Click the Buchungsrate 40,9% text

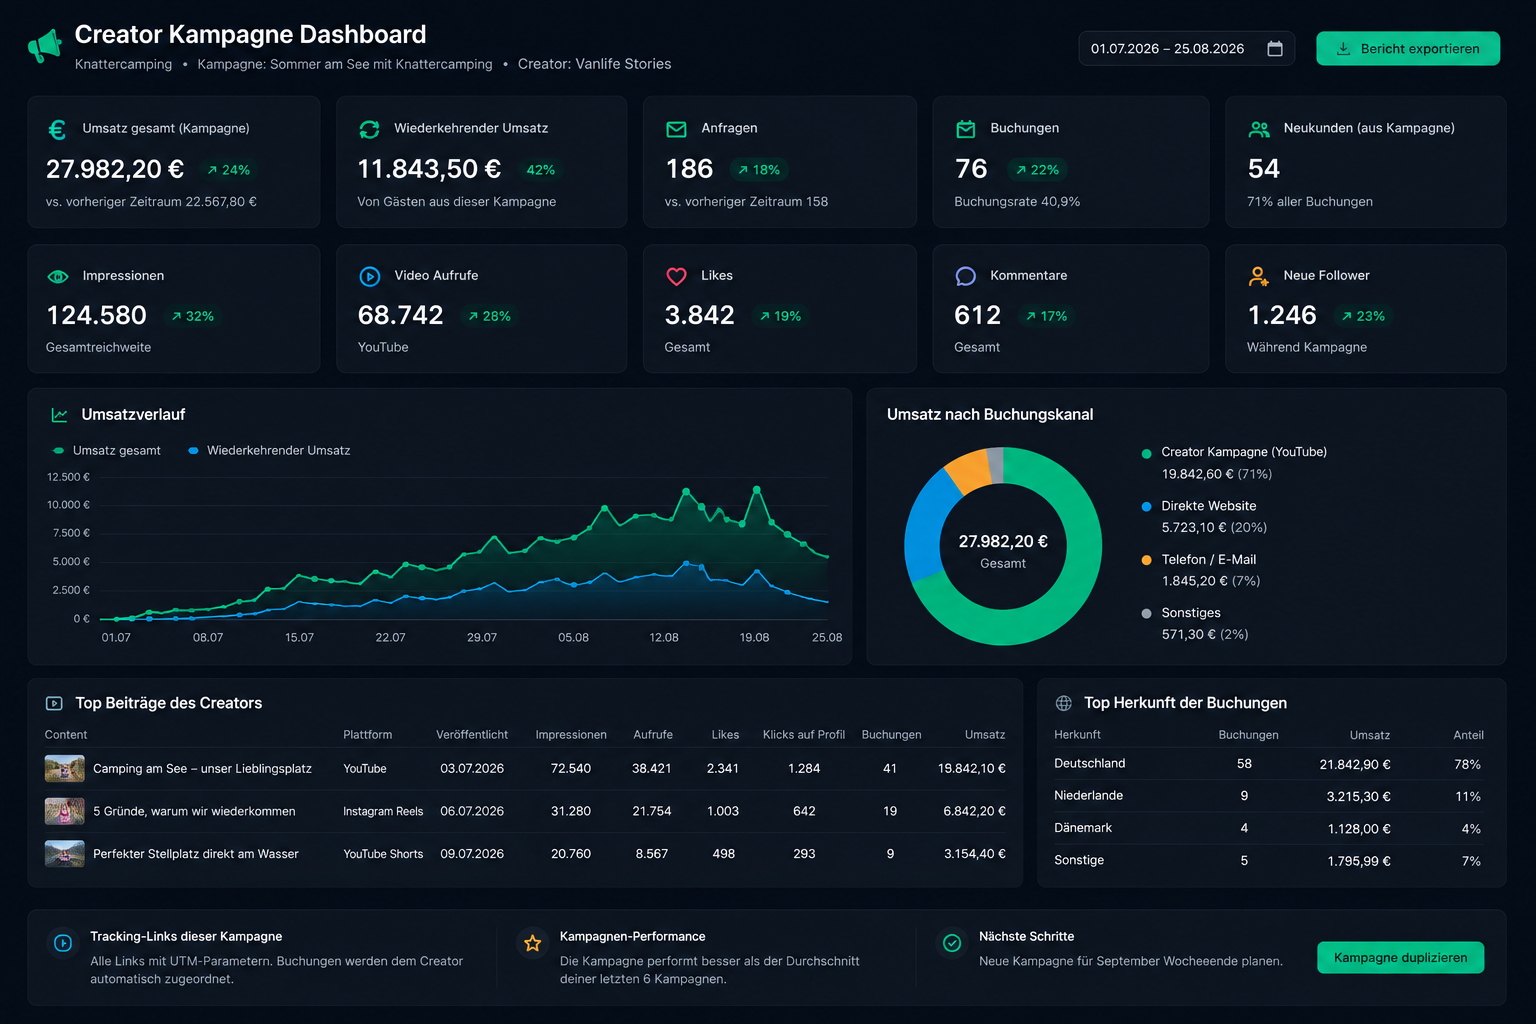click(x=1017, y=202)
